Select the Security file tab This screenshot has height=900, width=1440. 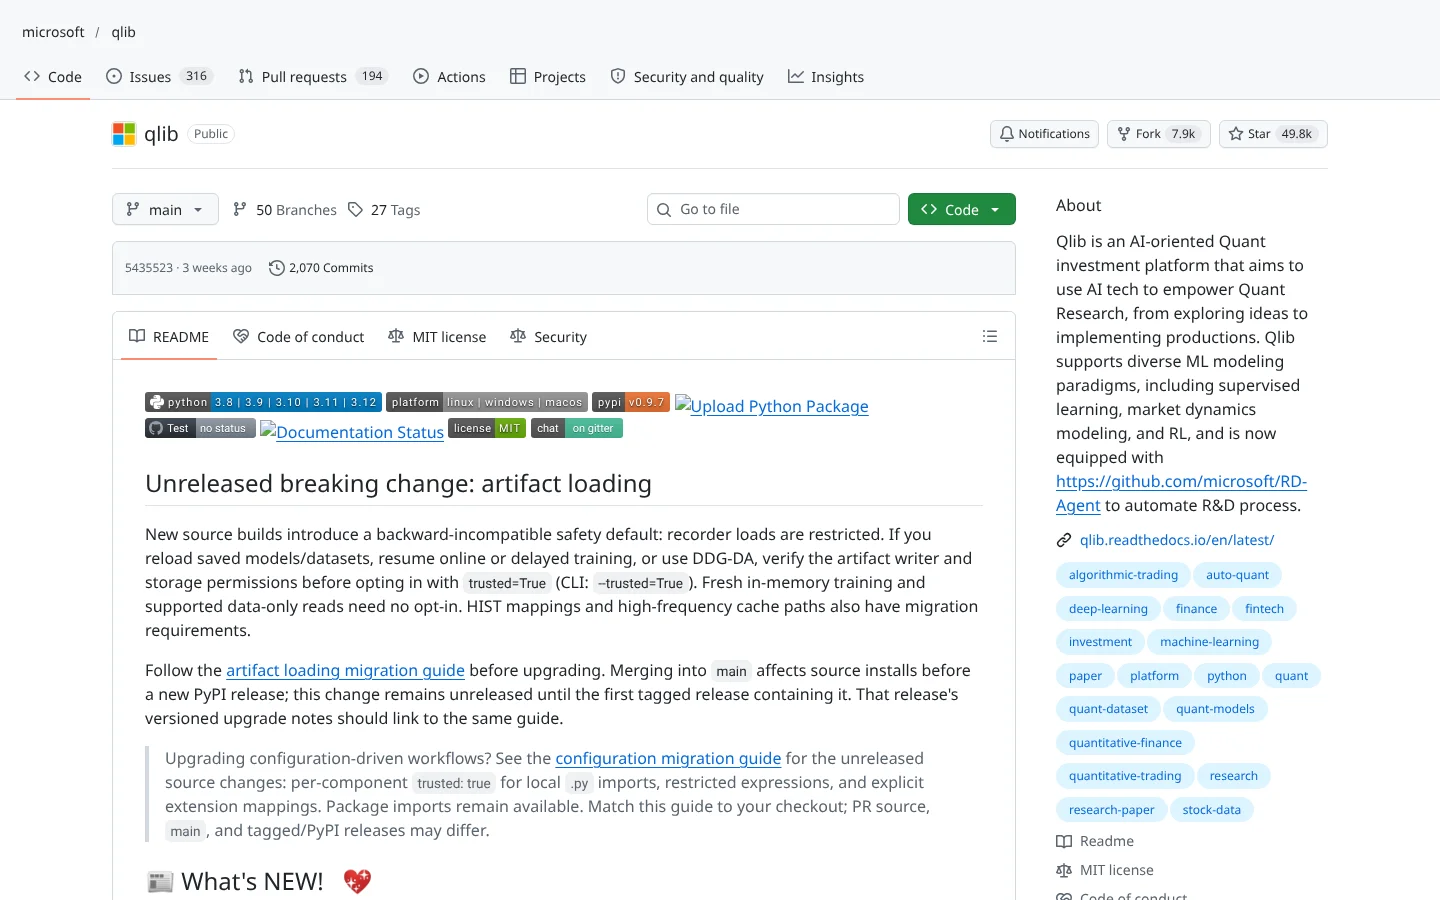[548, 337]
